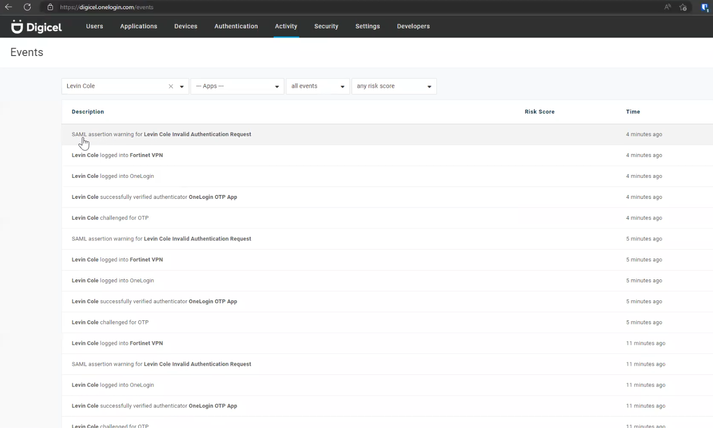Expand the user filter dropdown arrow
Viewport: 713px width, 428px height.
[181, 86]
